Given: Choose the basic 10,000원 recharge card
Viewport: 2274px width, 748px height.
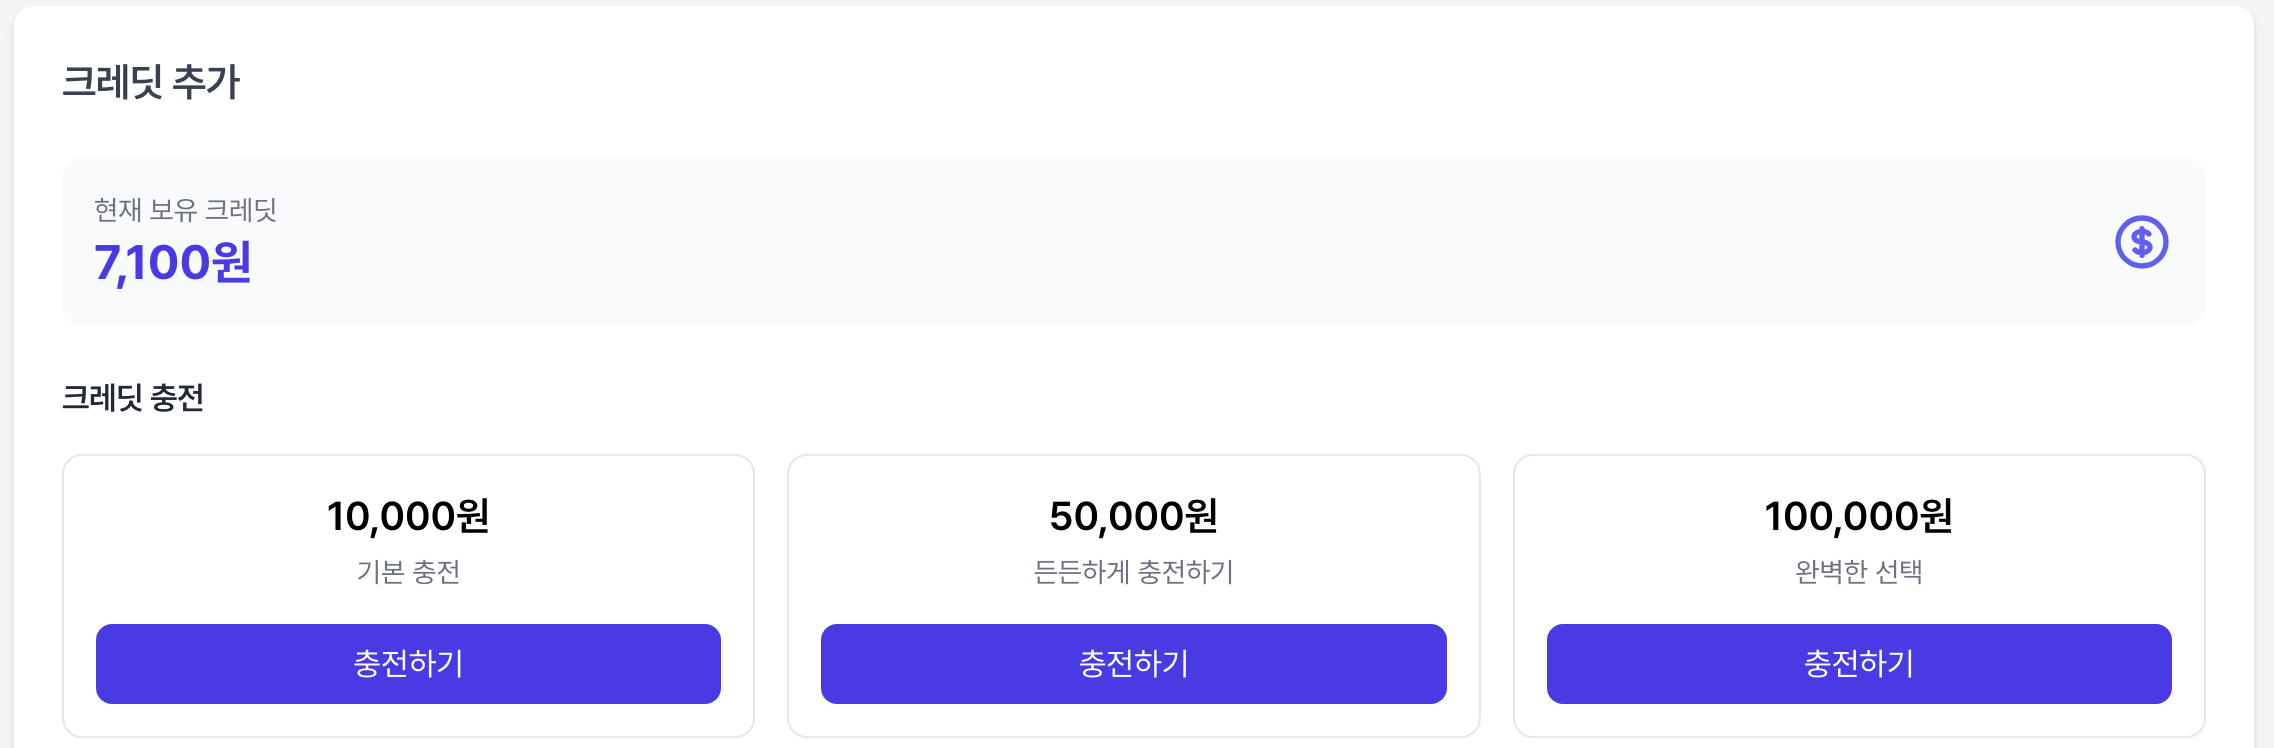Looking at the screenshot, I should (x=408, y=596).
